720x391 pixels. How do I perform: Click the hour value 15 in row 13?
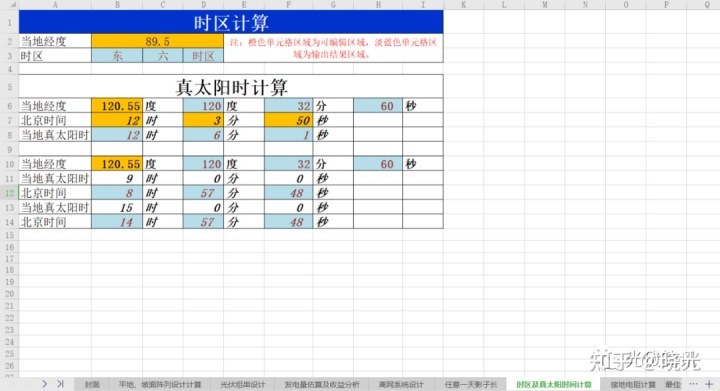(x=117, y=207)
